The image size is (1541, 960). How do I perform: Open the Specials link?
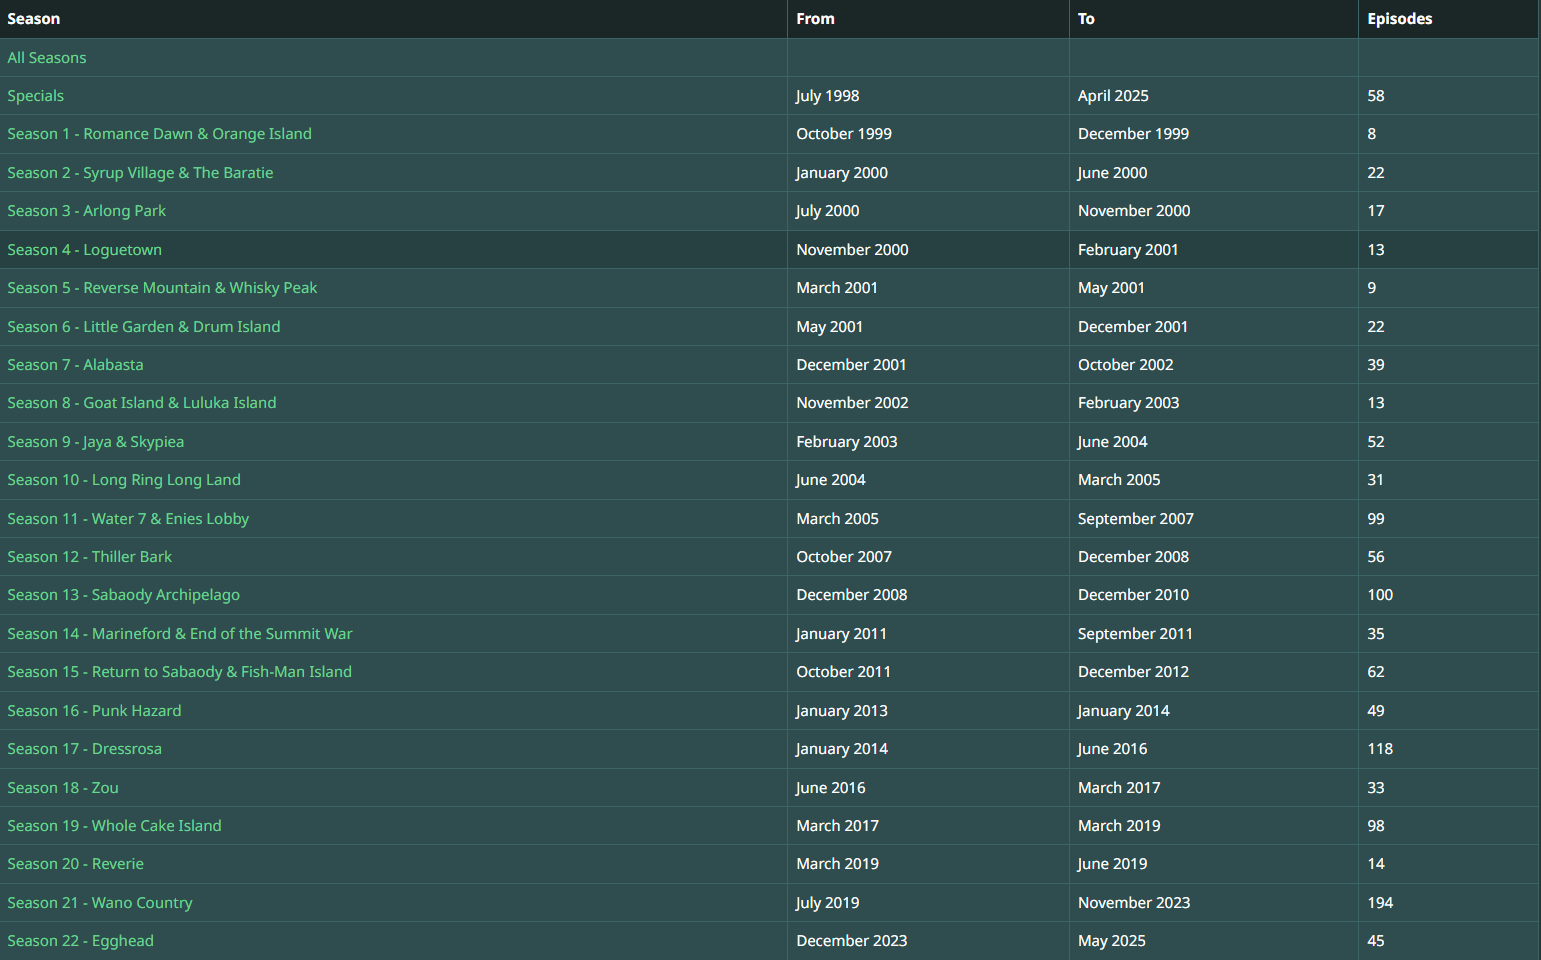36,96
